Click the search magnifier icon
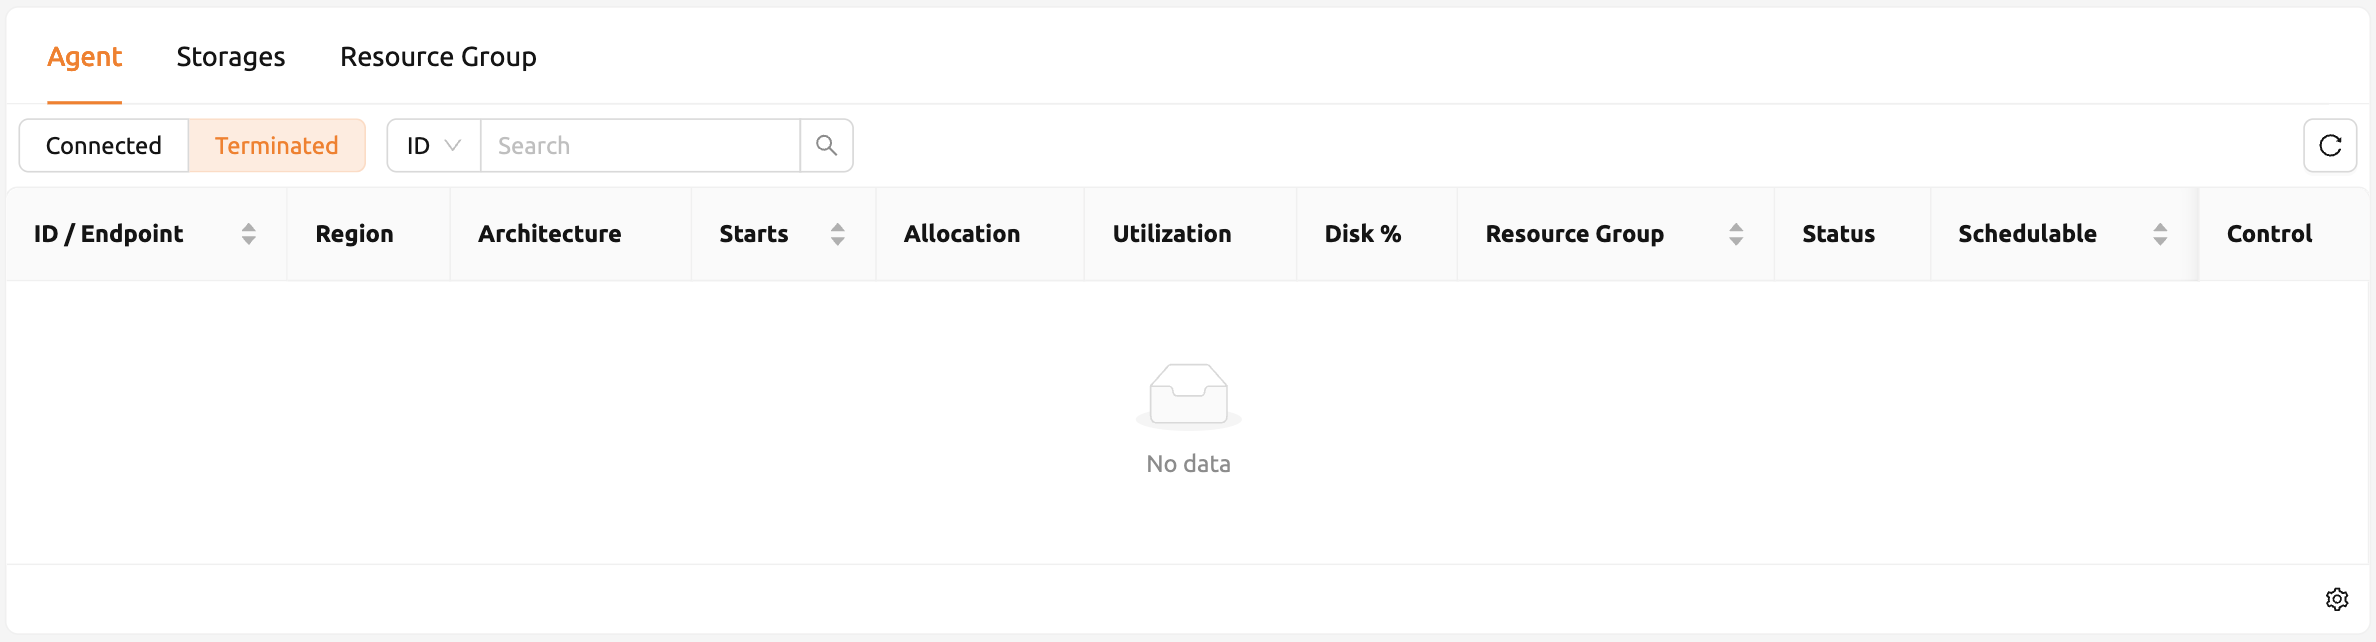This screenshot has width=2376, height=642. point(826,146)
